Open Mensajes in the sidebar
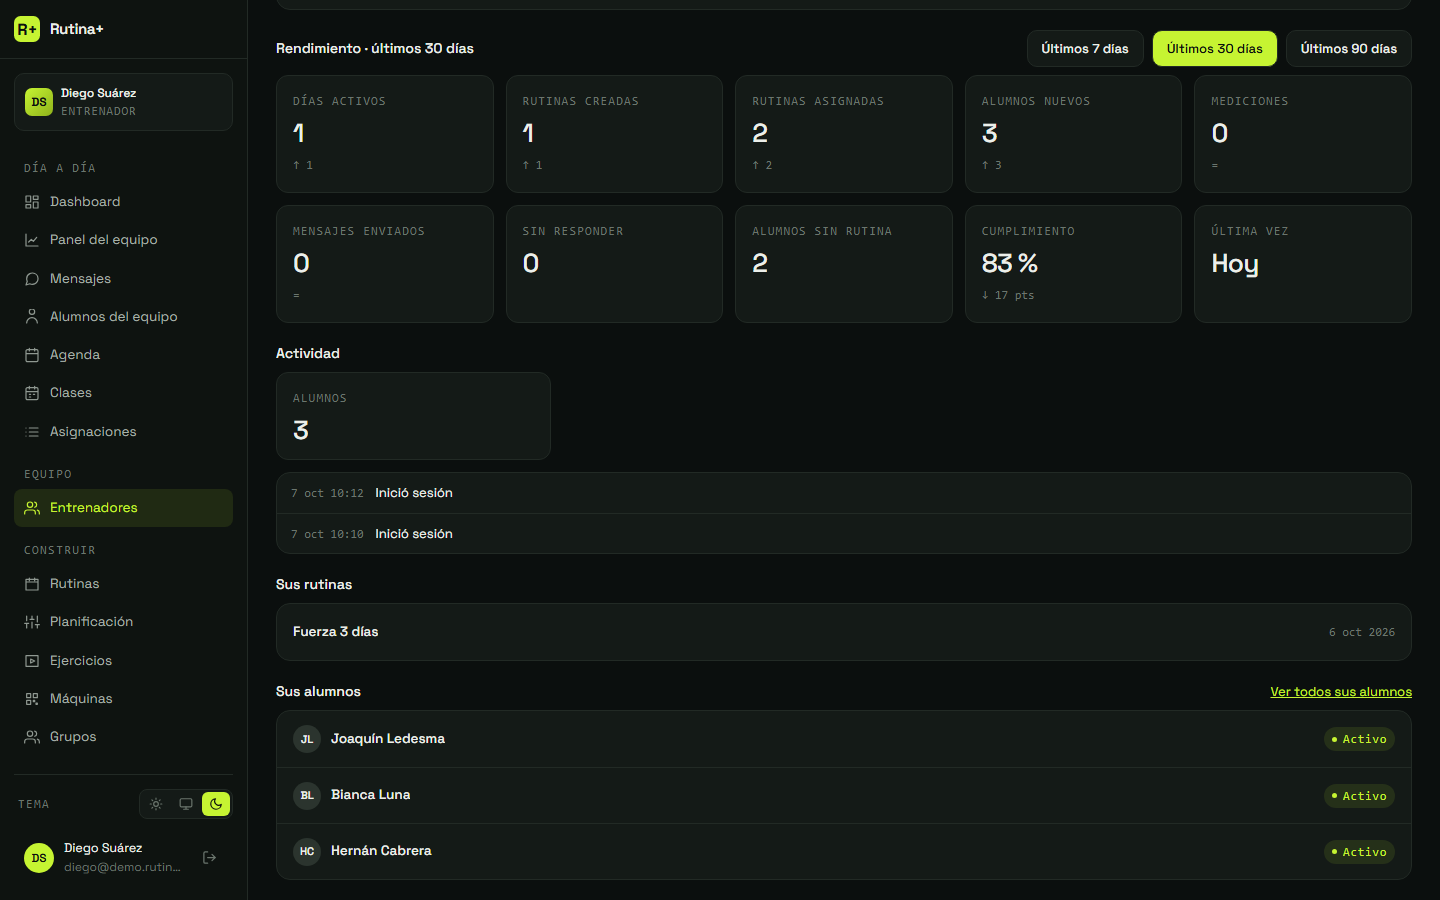This screenshot has width=1440, height=900. (123, 279)
